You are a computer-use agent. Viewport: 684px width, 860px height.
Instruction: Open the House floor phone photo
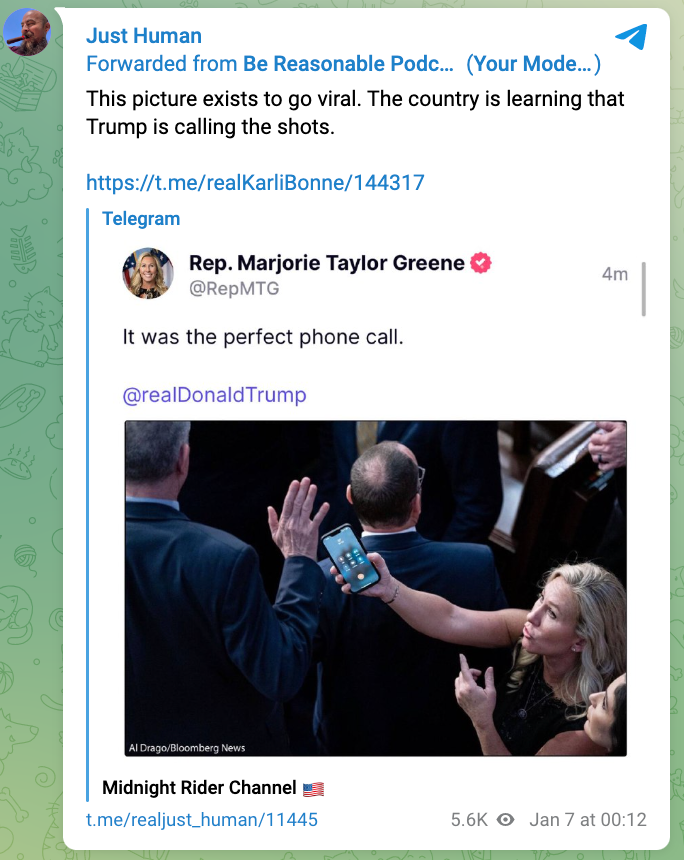point(375,588)
